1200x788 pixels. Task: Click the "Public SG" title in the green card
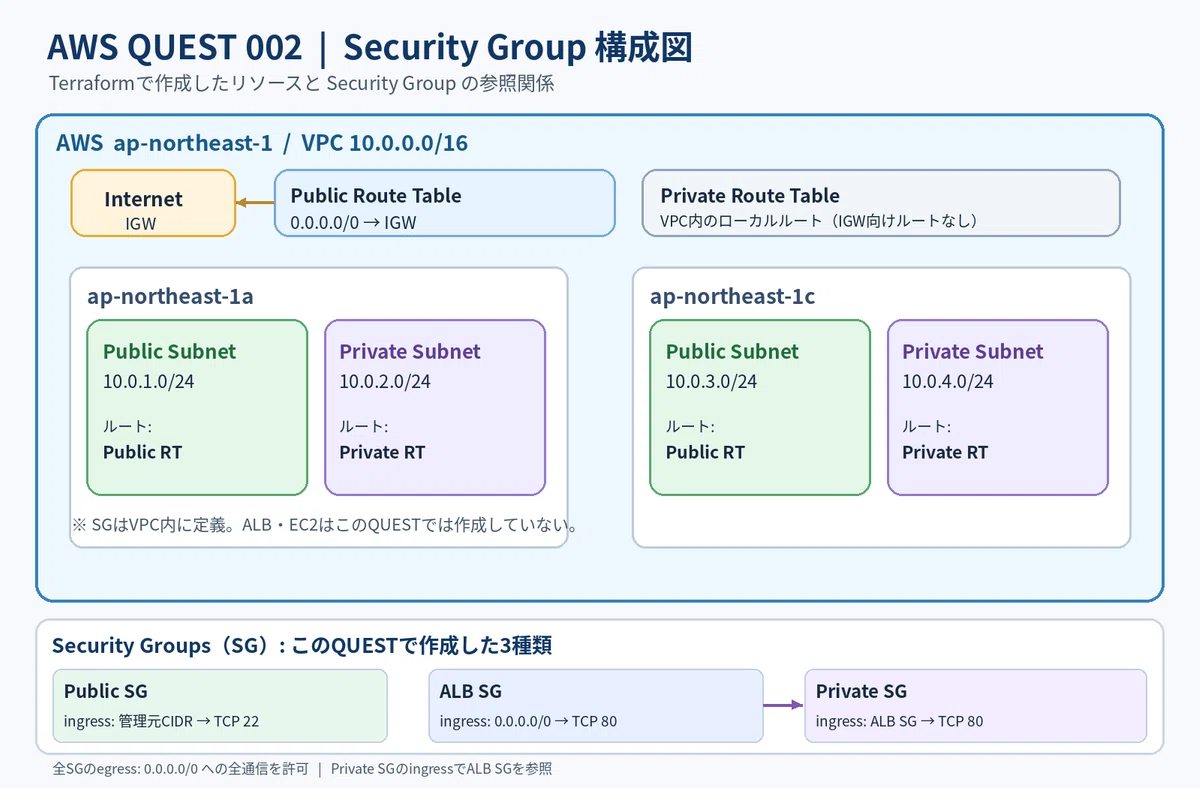[x=106, y=691]
